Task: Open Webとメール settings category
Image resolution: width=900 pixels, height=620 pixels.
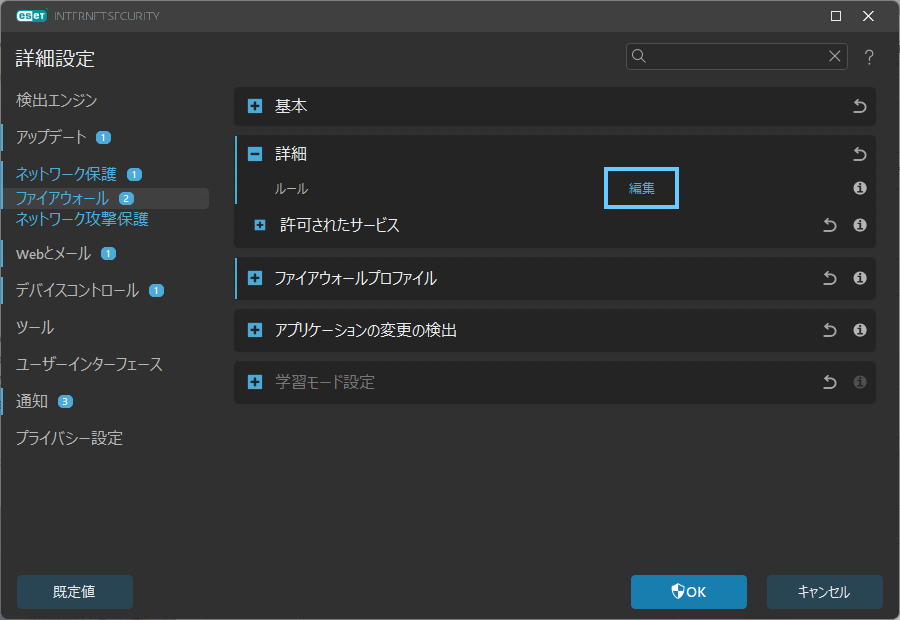Action: (x=53, y=254)
